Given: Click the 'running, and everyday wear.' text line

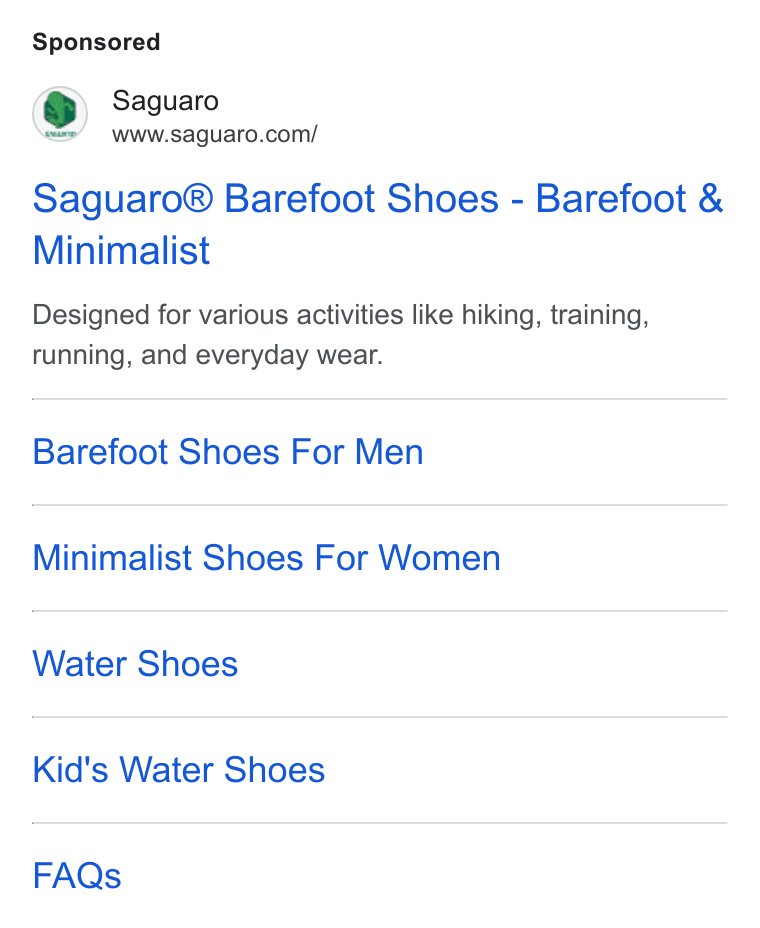Looking at the screenshot, I should pyautogui.click(x=208, y=355).
